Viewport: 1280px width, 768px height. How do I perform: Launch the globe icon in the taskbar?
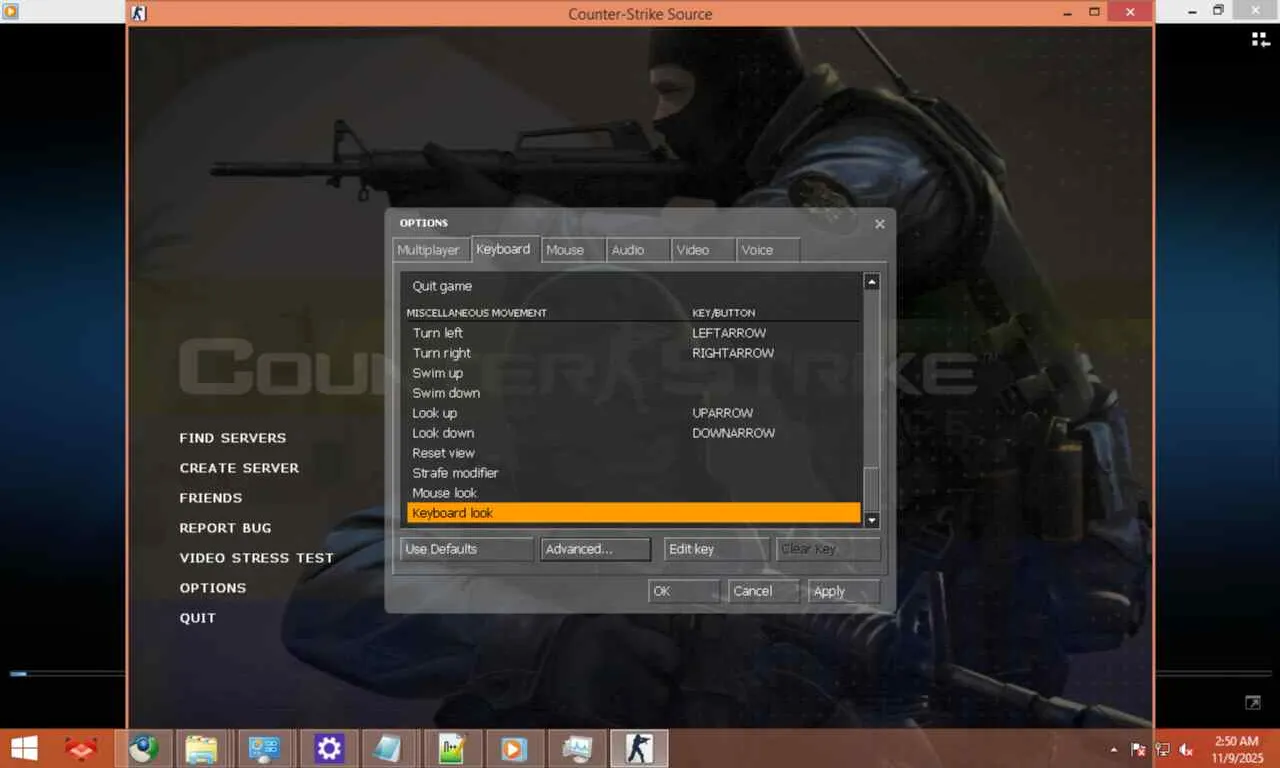tap(143, 748)
